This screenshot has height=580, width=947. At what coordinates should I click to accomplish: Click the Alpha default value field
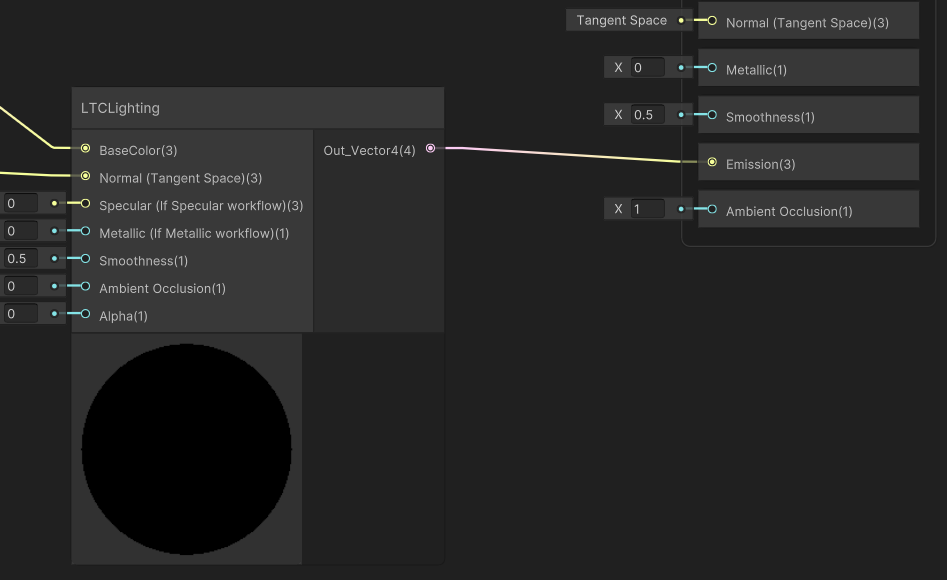coord(20,314)
